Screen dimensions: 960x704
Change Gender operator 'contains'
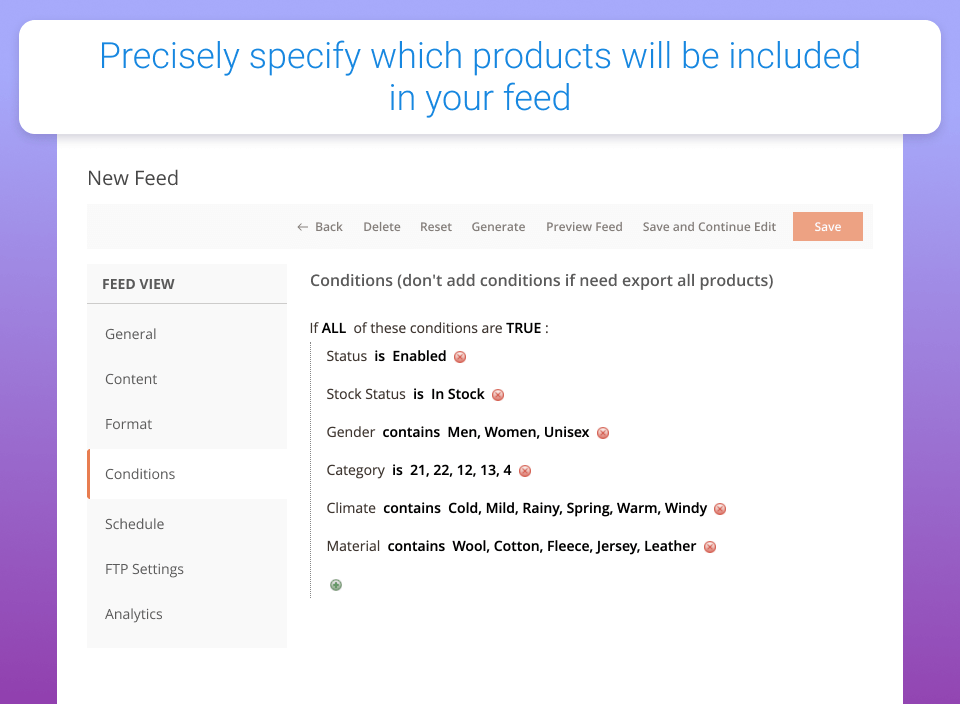[411, 432]
